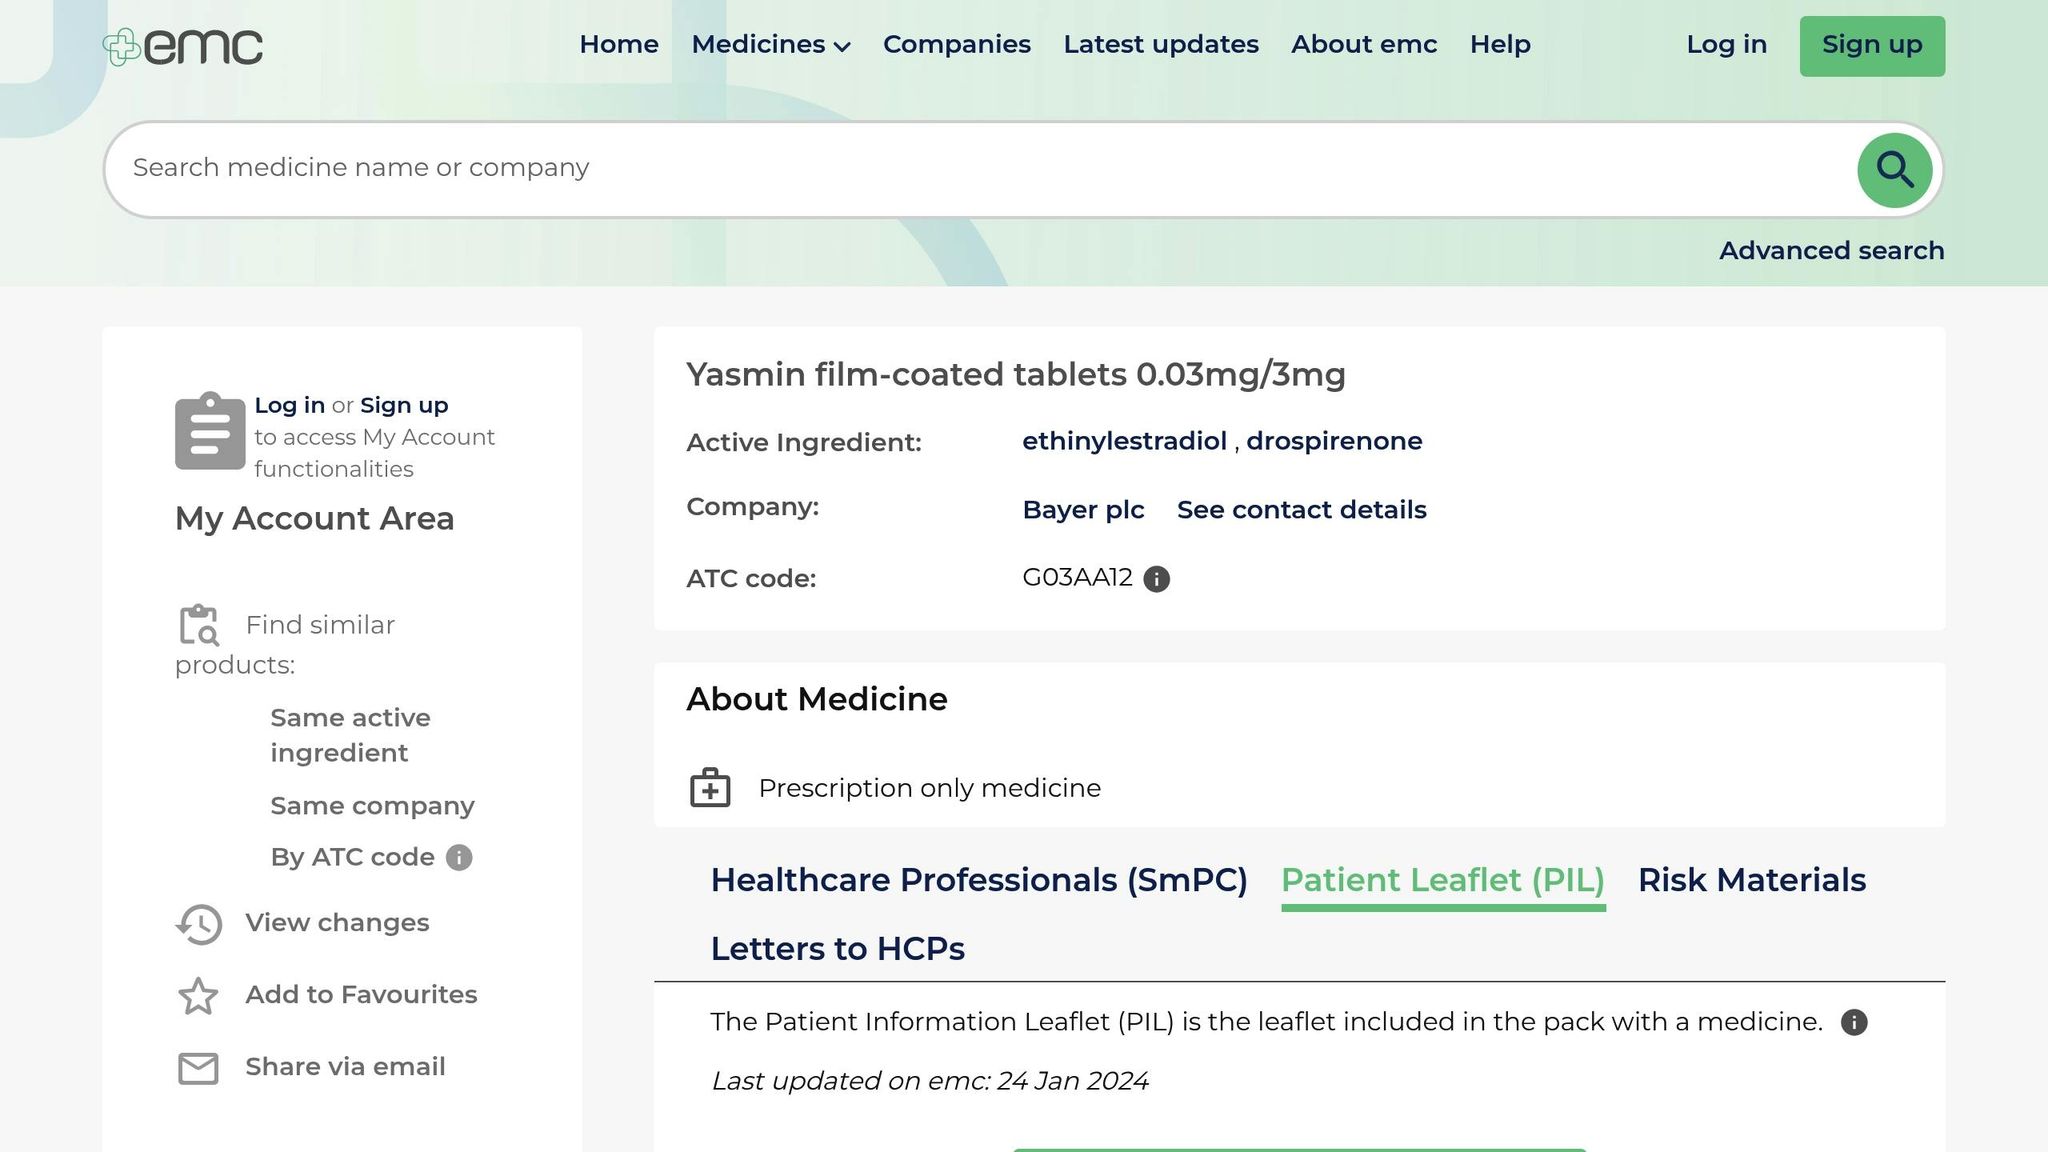Click the View changes history icon
The height and width of the screenshot is (1152, 2048).
[x=199, y=924]
